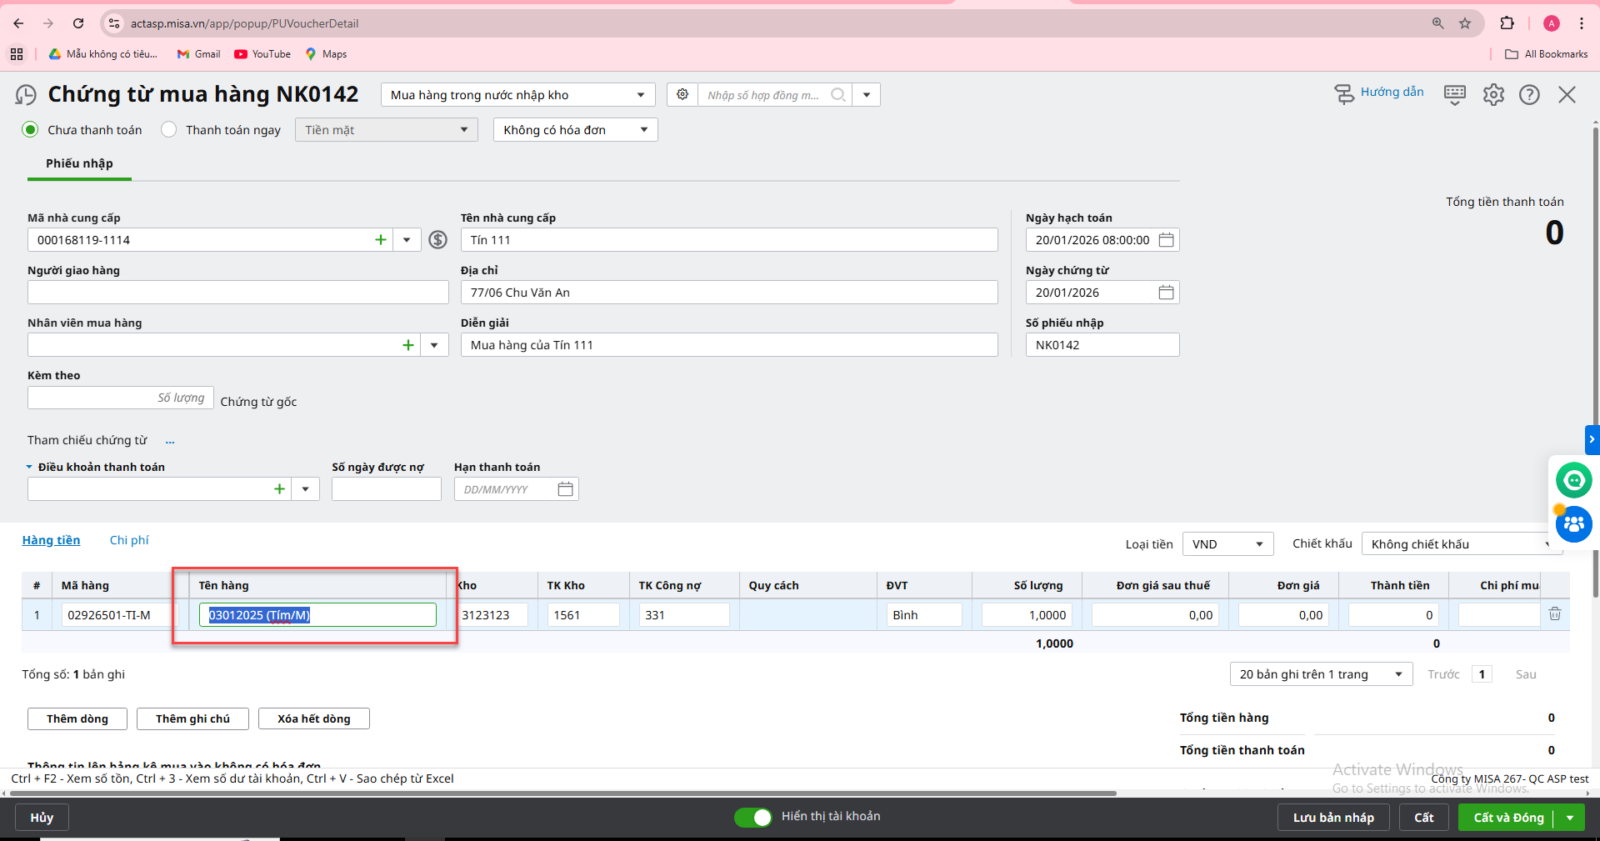
Task: Select the Thanh toán ngay radio button
Action: click(169, 130)
